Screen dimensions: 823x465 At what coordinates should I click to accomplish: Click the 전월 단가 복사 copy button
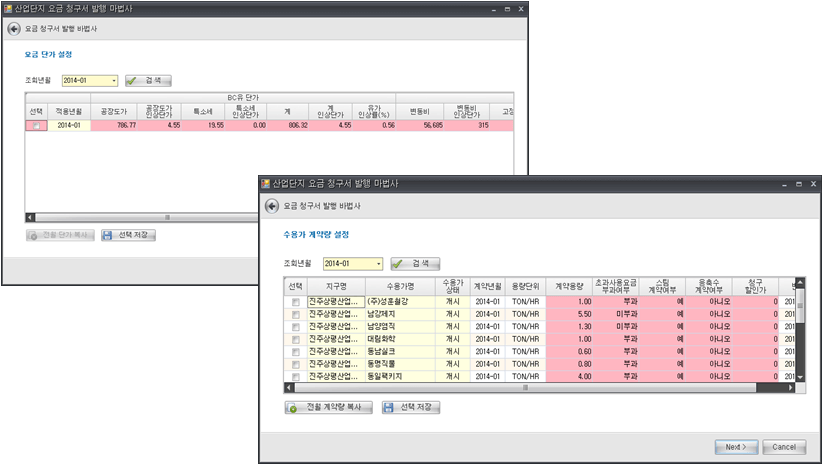pos(61,235)
